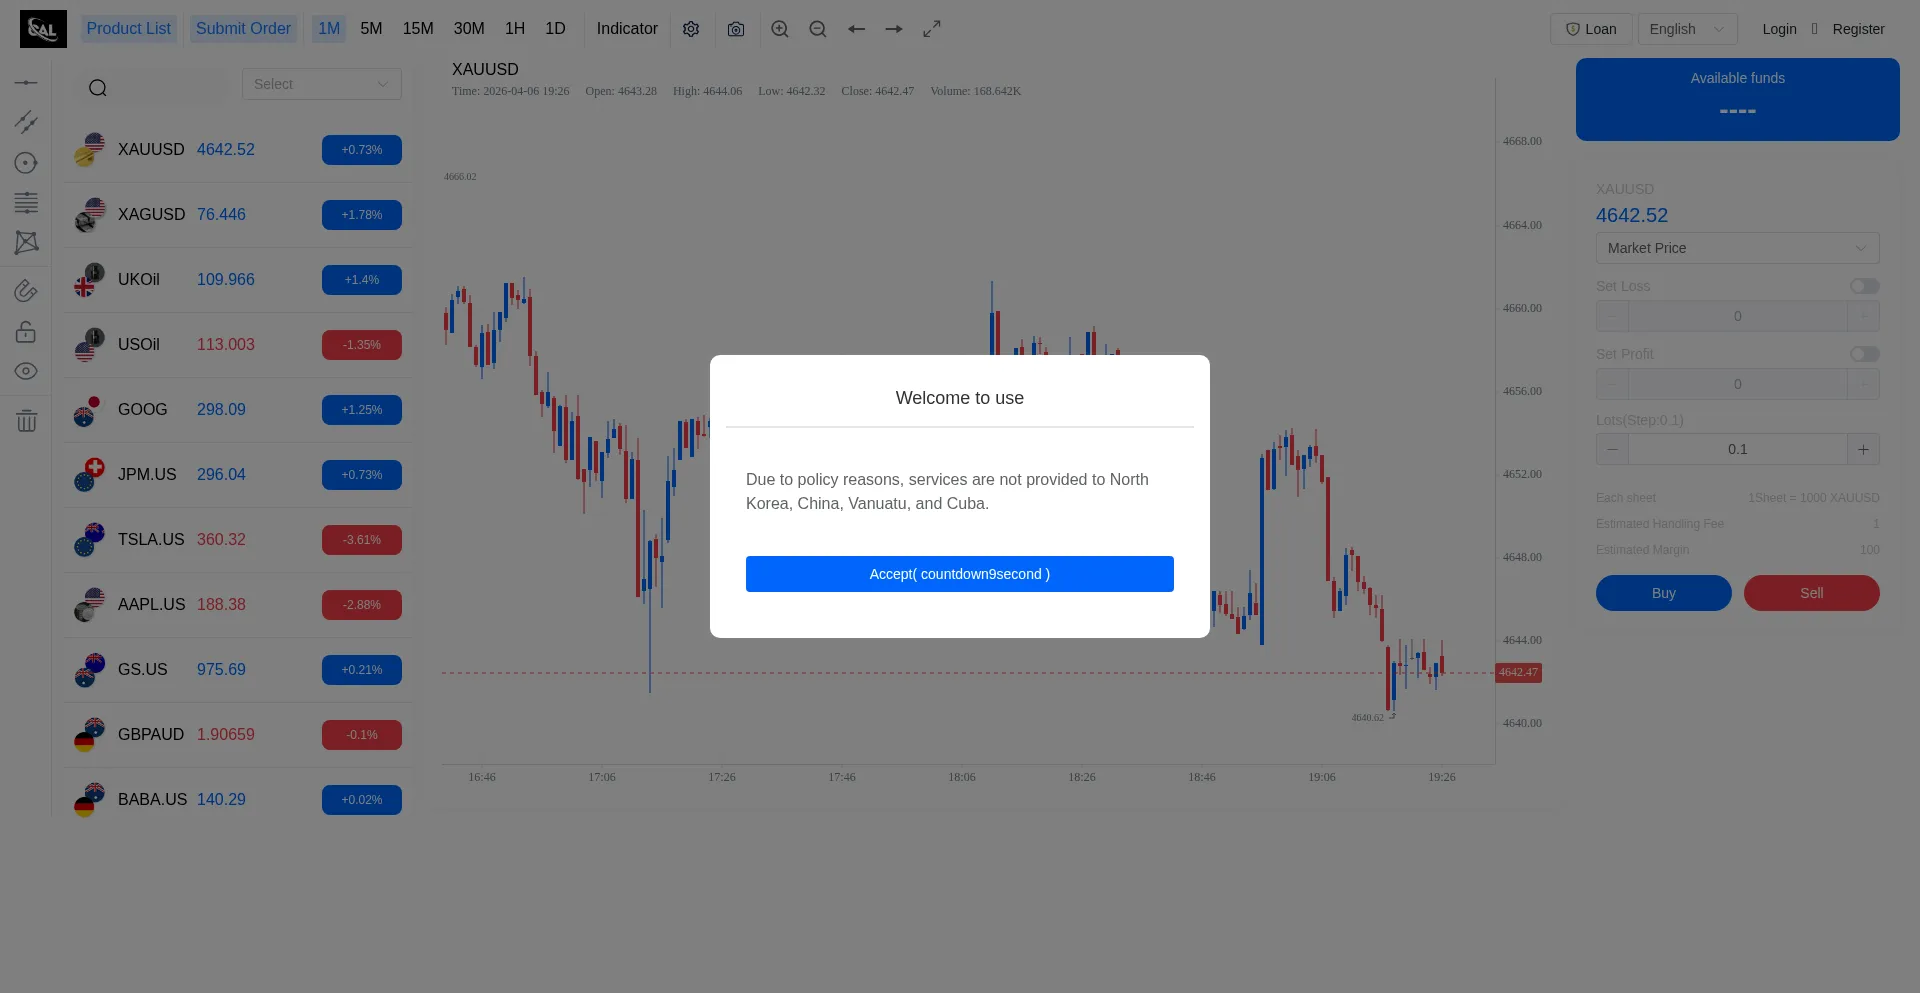
Task: Open the Market Price order type dropdown
Action: click(x=1738, y=248)
